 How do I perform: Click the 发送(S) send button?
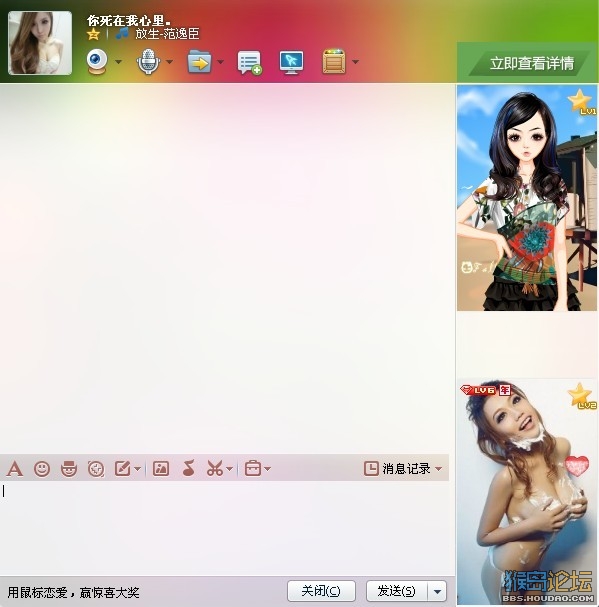397,591
